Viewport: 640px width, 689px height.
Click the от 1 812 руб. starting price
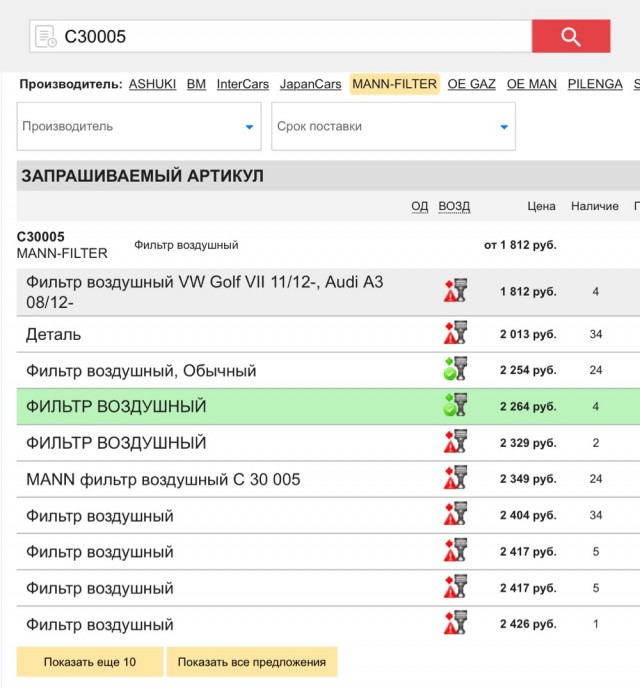click(x=520, y=245)
